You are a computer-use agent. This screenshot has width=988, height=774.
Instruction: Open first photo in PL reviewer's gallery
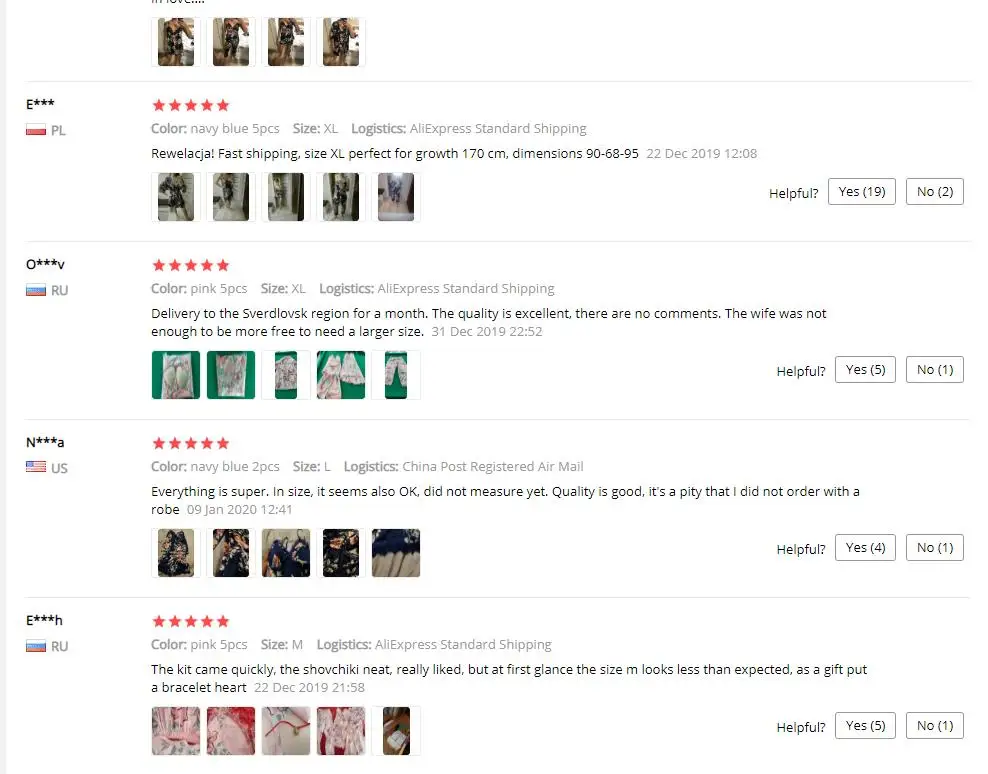click(x=176, y=197)
